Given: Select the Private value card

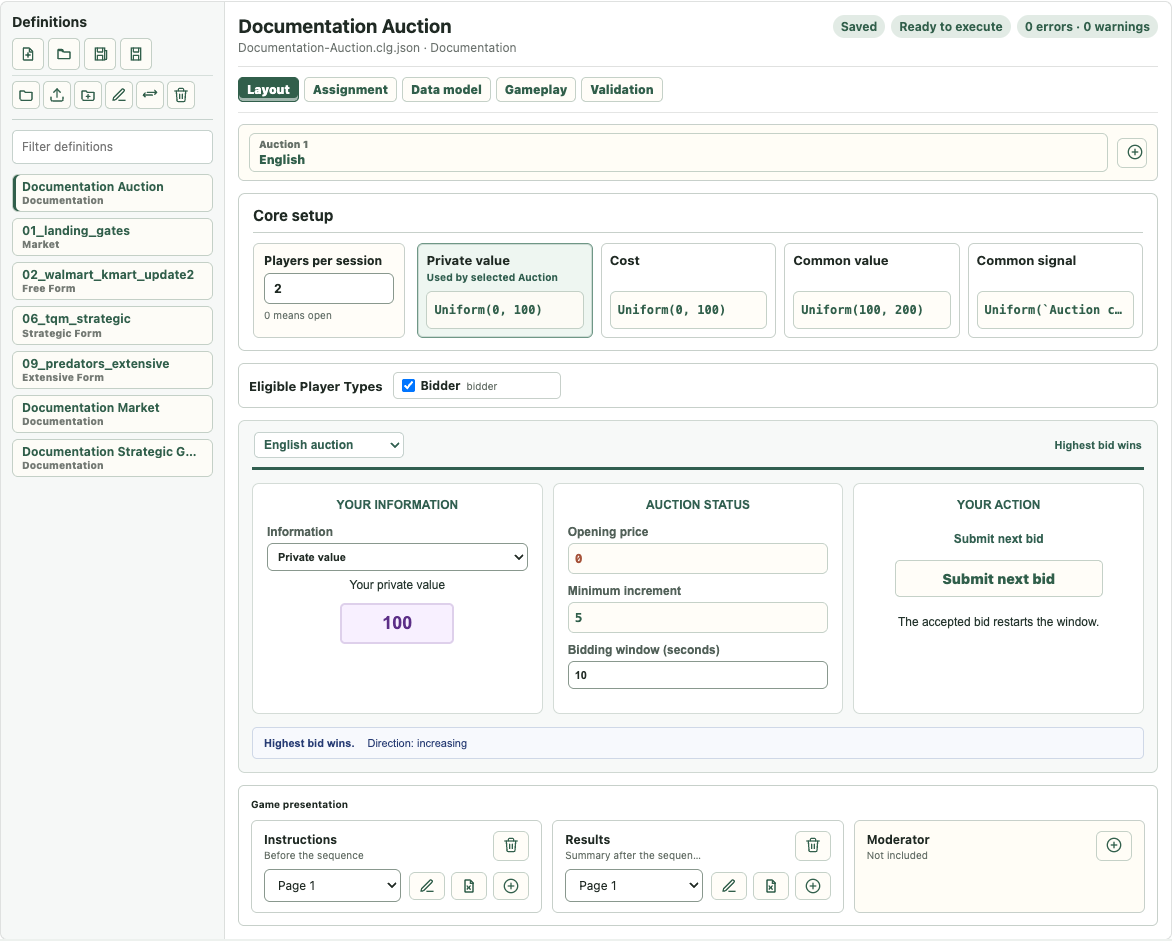Looking at the screenshot, I should (x=505, y=291).
